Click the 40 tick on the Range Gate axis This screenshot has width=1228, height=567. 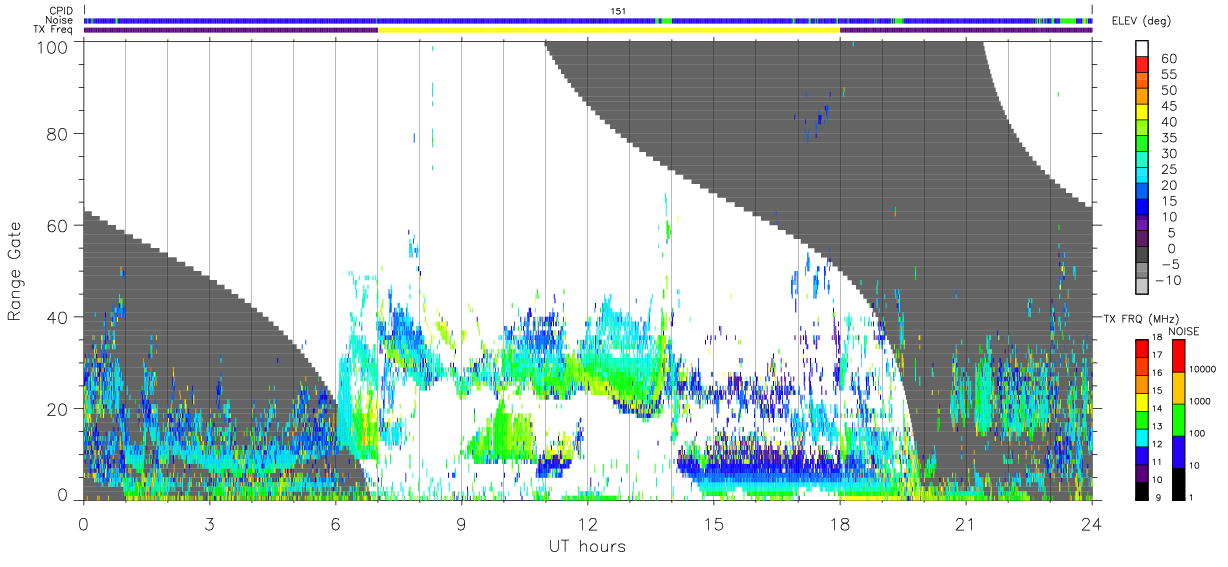(x=59, y=318)
